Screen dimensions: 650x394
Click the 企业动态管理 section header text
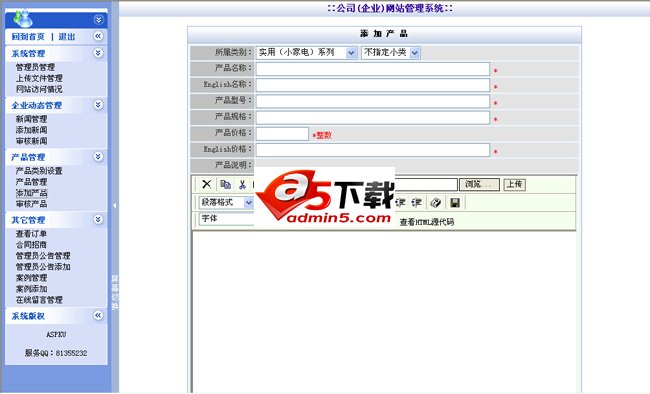[x=36, y=105]
